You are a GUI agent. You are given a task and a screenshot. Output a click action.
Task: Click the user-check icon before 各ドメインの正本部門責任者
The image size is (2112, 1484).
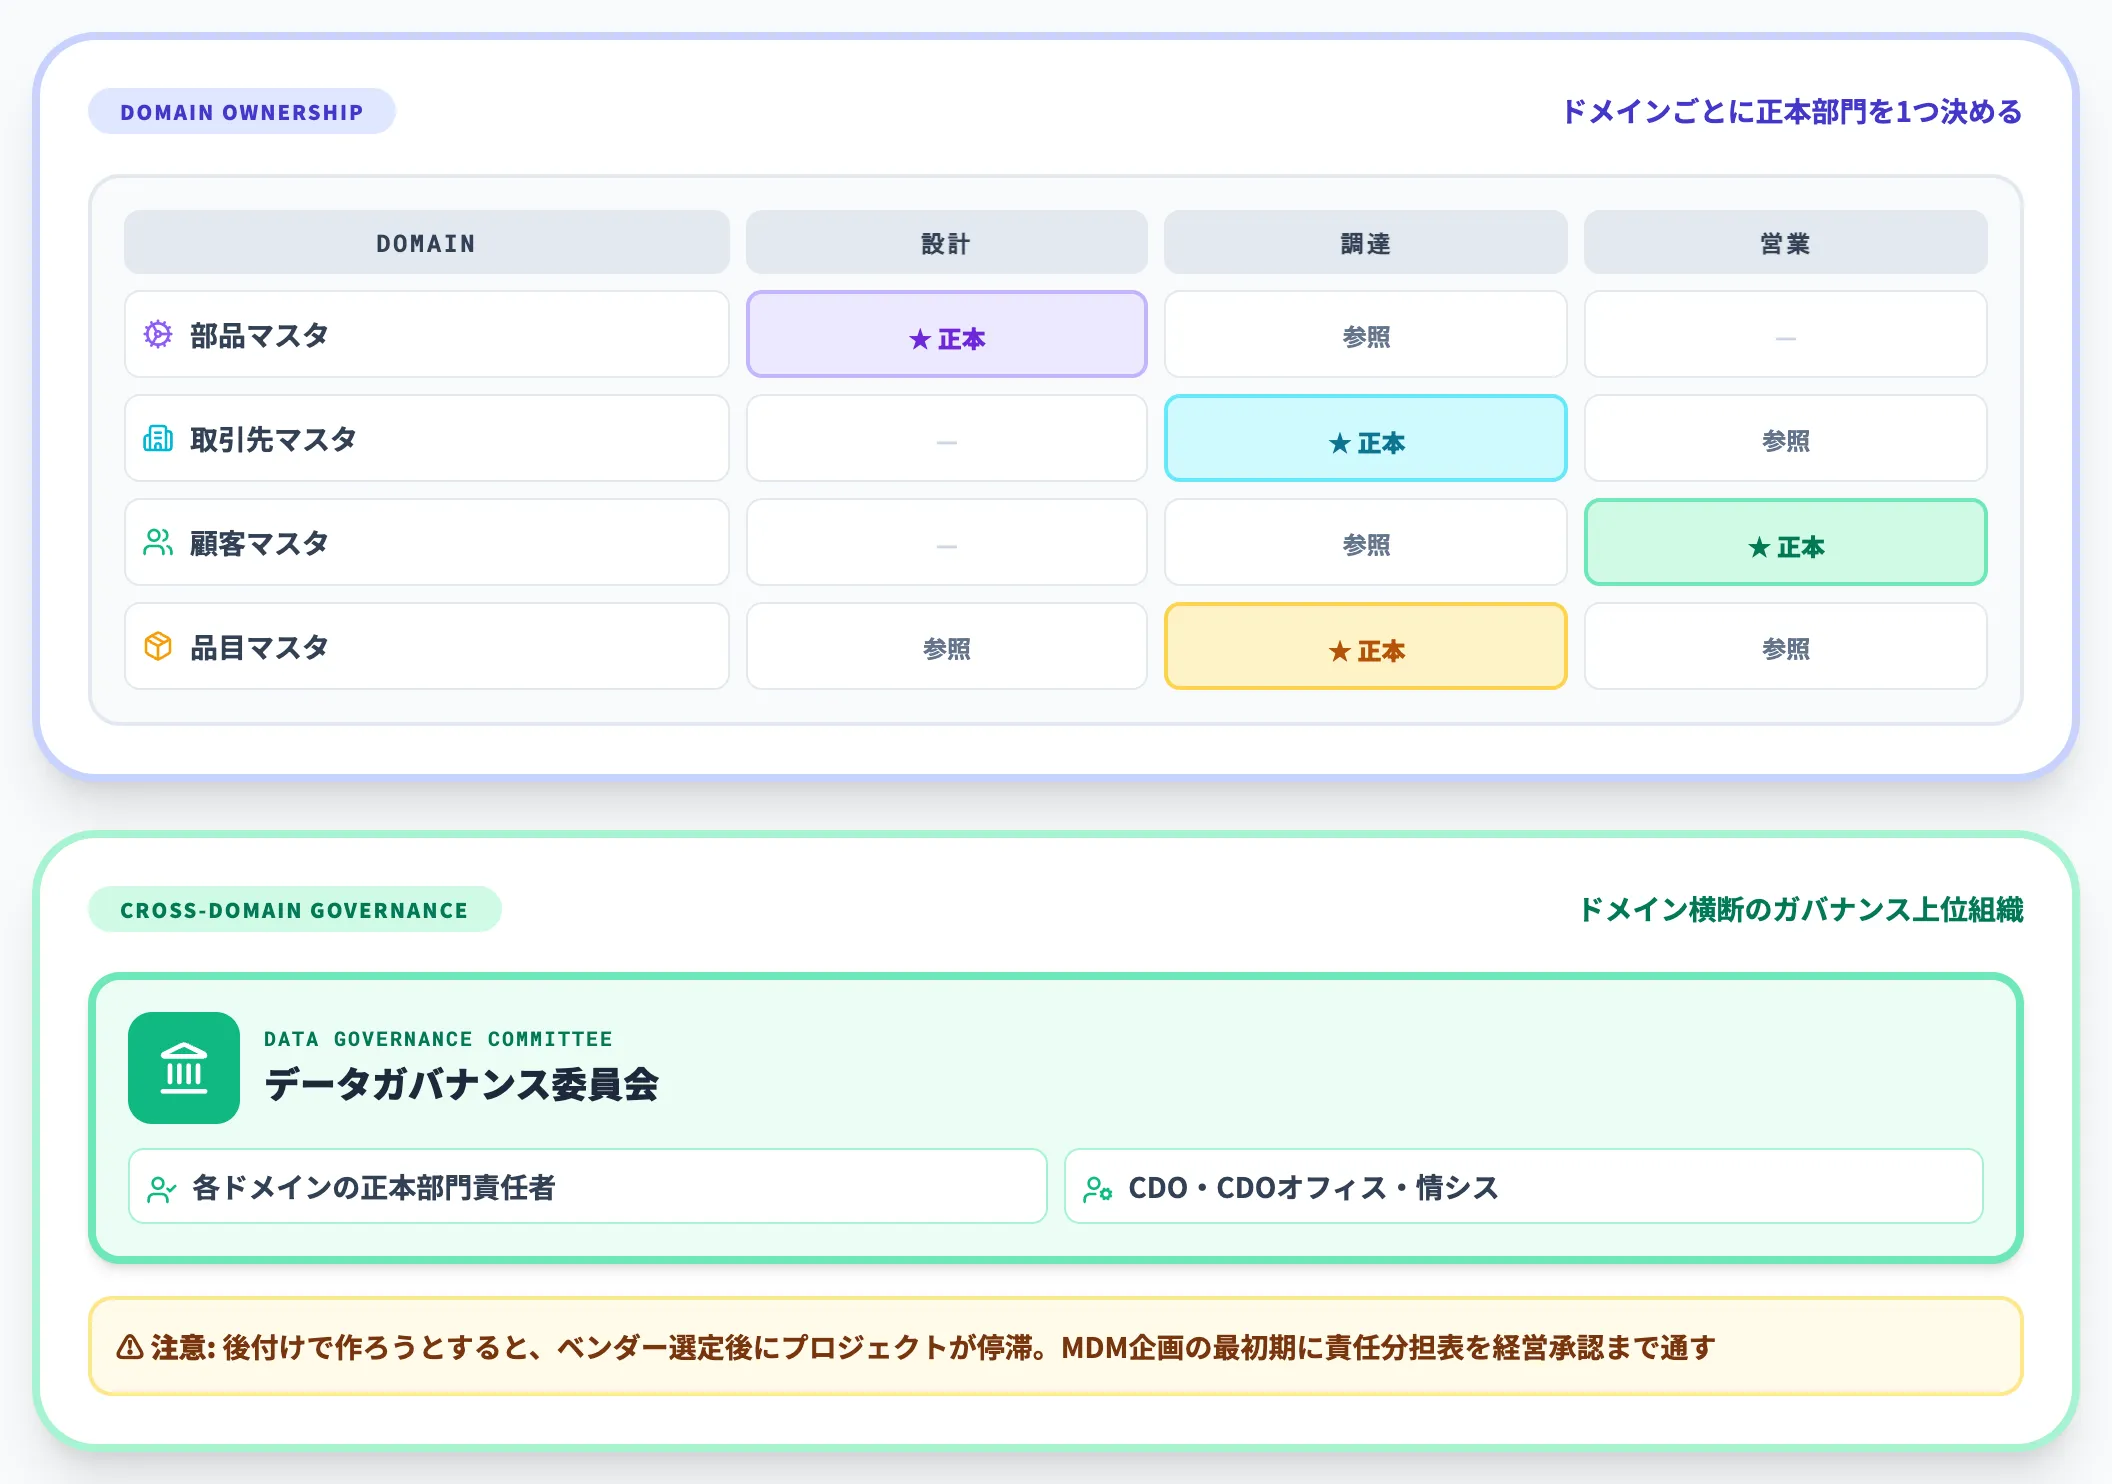(x=161, y=1189)
